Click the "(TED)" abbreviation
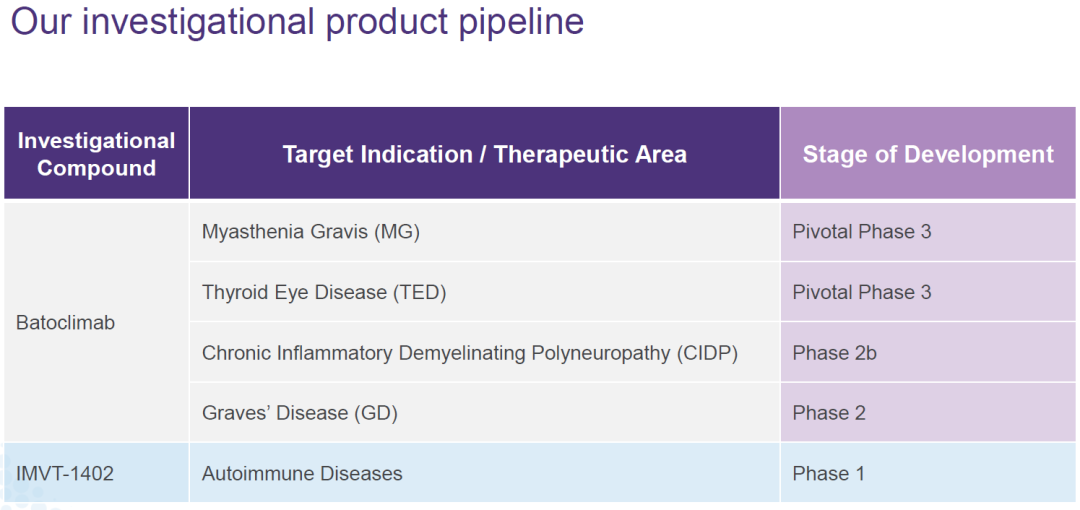The height and width of the screenshot is (510, 1080). tap(419, 293)
